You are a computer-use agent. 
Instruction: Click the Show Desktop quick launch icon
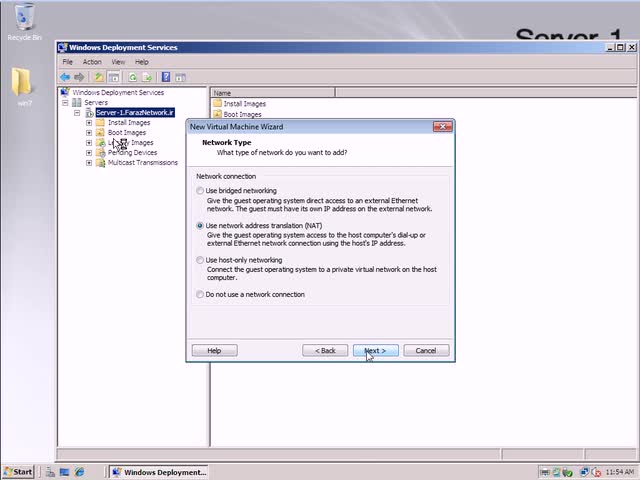pyautogui.click(x=64, y=472)
